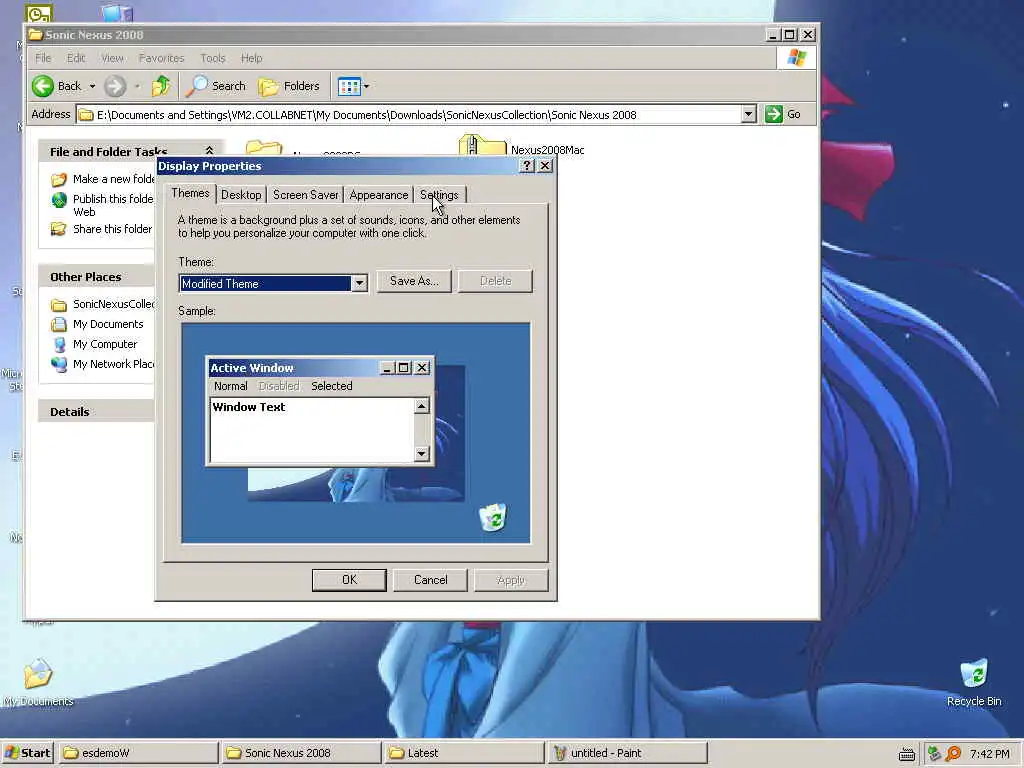The image size is (1024, 768).
Task: Open Search in the Explorer toolbar
Action: pos(216,86)
